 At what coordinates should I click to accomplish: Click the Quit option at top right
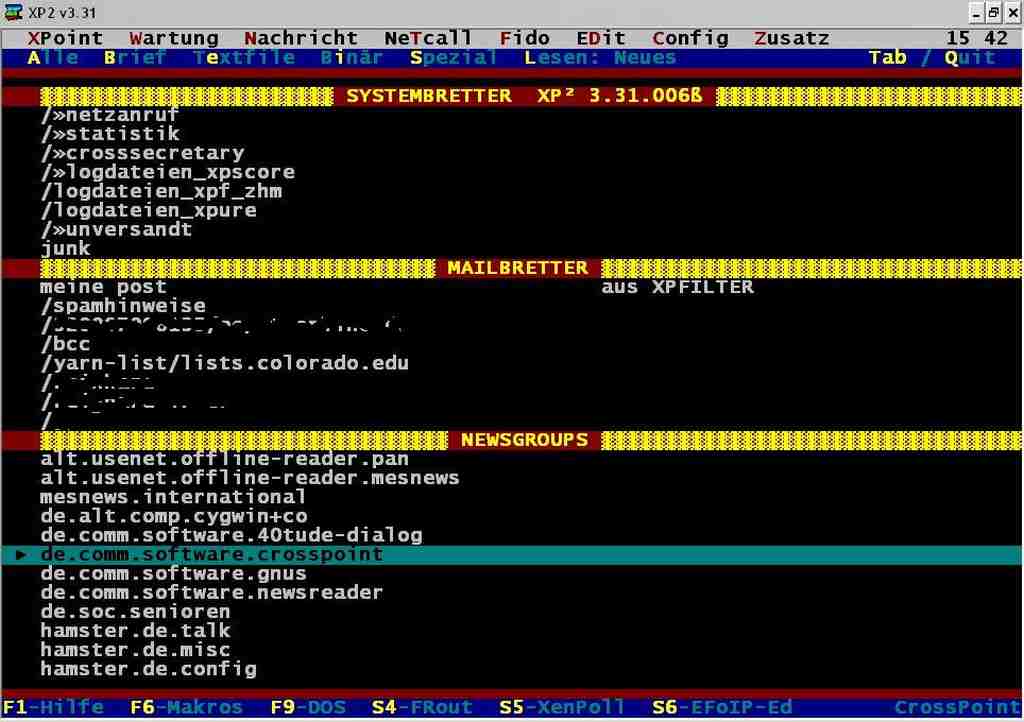(969, 58)
